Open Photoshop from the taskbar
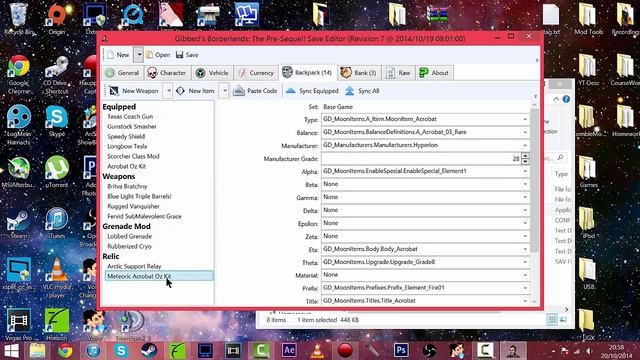The width and height of the screenshot is (640, 360). coord(401,351)
